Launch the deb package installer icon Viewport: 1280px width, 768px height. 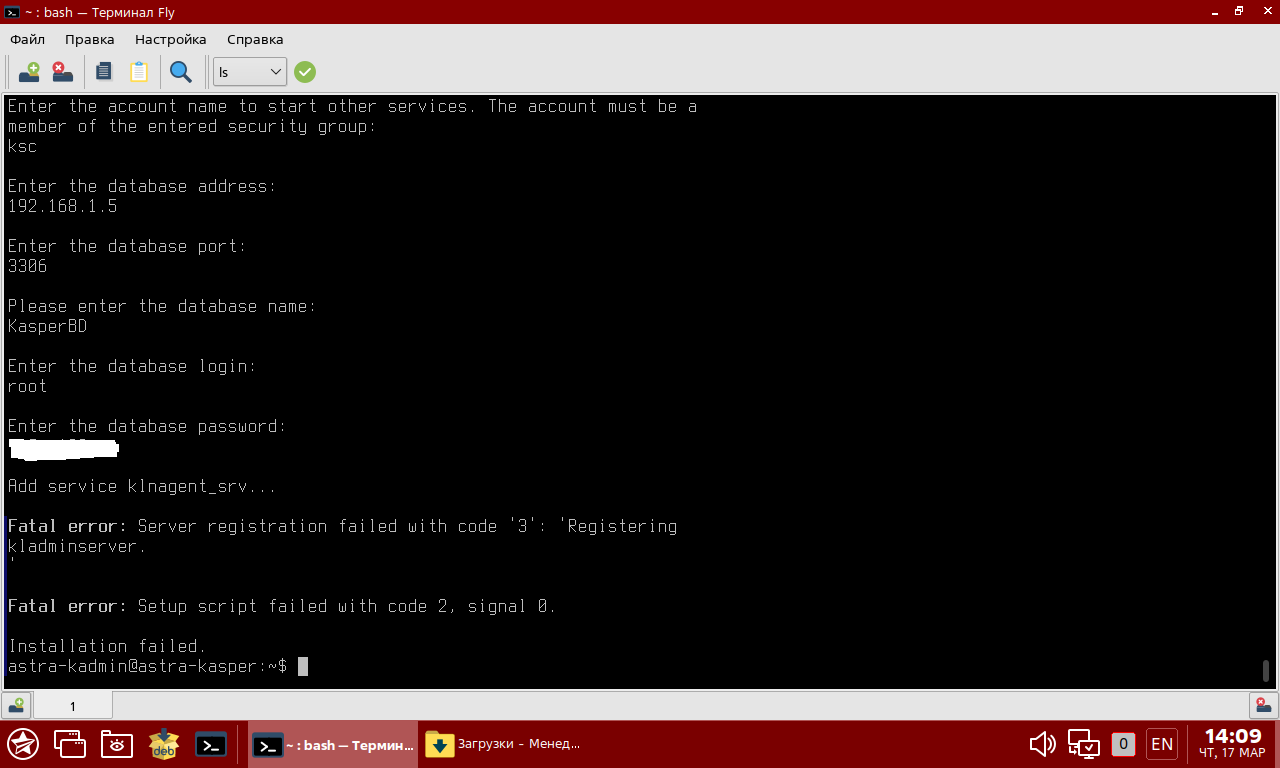coord(164,744)
